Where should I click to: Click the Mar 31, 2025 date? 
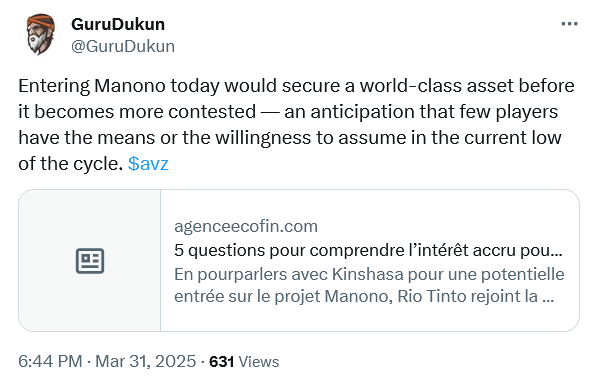(145, 361)
